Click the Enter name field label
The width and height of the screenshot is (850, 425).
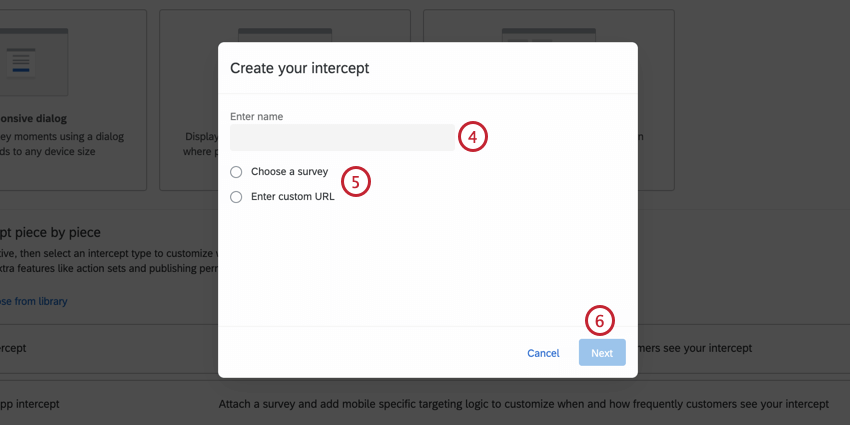pos(256,116)
